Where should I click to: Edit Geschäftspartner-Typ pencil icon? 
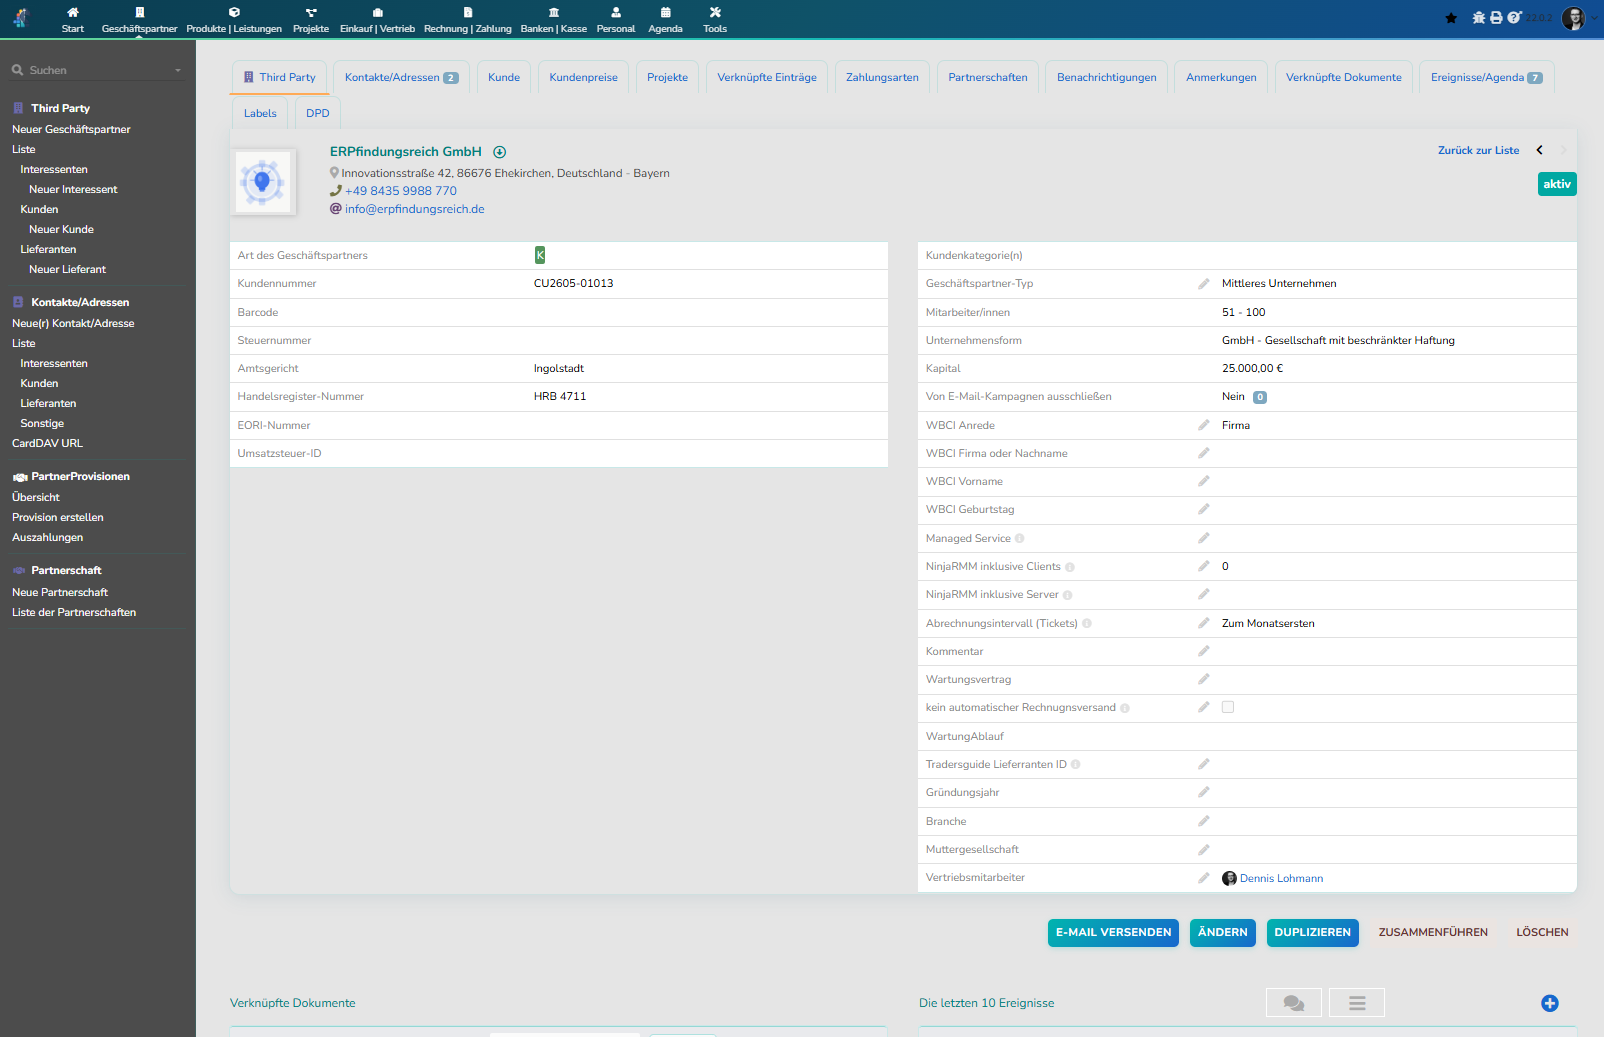[x=1204, y=284]
